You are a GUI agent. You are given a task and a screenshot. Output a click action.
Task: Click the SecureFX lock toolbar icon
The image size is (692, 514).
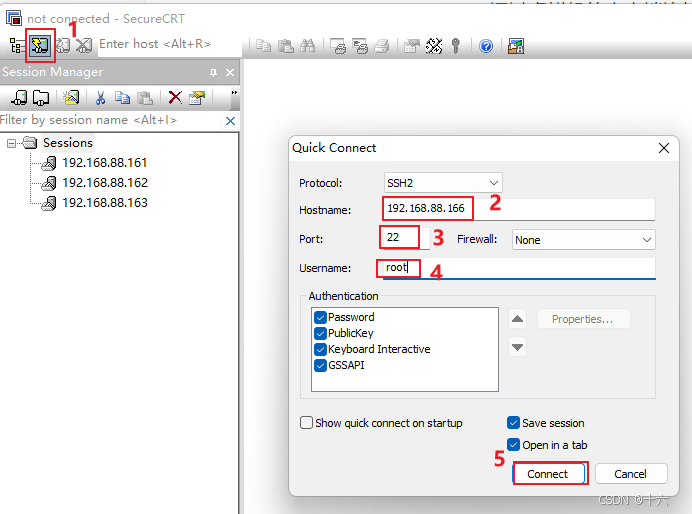pos(515,46)
